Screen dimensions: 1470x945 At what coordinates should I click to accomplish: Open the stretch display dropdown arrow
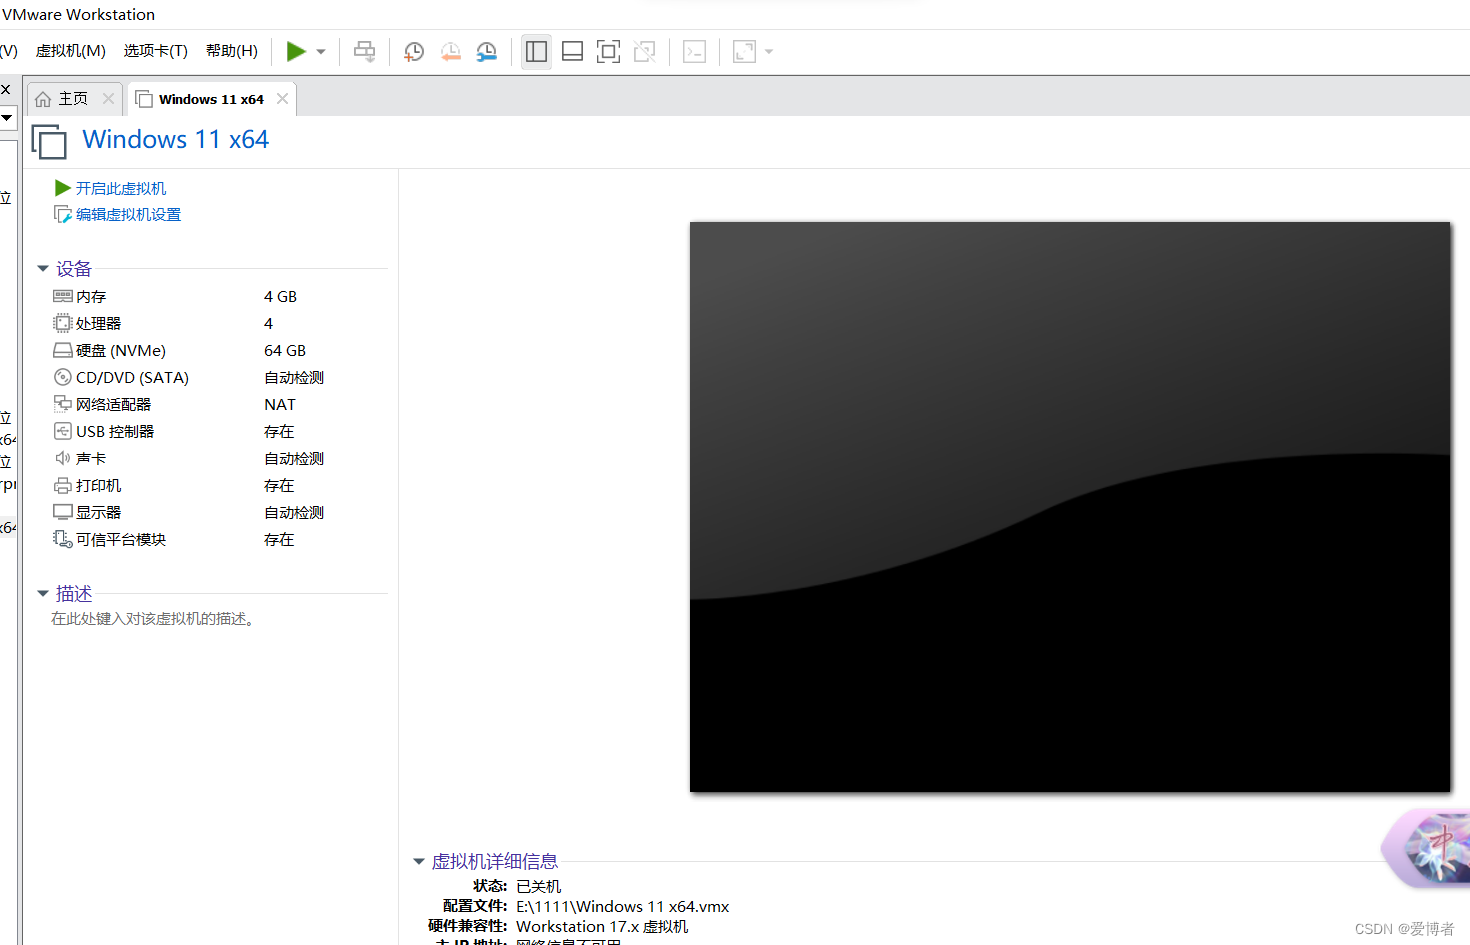click(x=769, y=52)
